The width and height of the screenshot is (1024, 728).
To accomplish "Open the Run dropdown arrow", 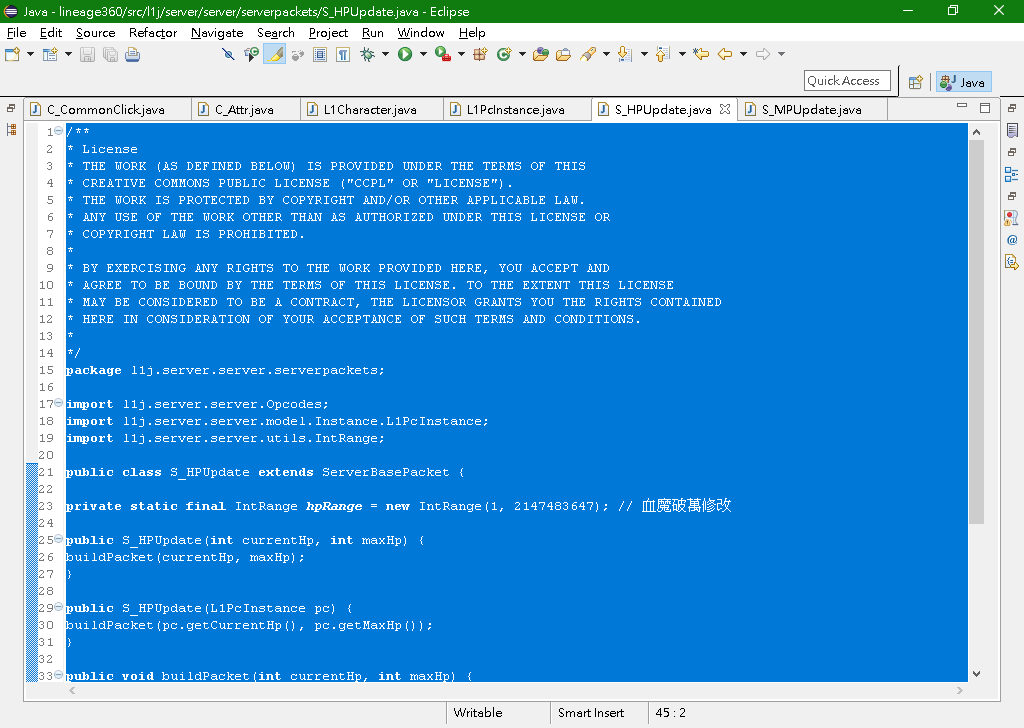I will click(x=423, y=55).
